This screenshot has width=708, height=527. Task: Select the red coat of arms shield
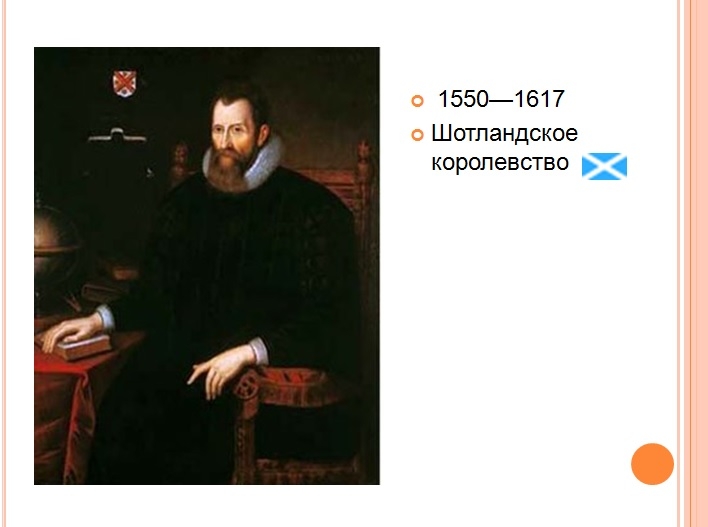(x=125, y=84)
